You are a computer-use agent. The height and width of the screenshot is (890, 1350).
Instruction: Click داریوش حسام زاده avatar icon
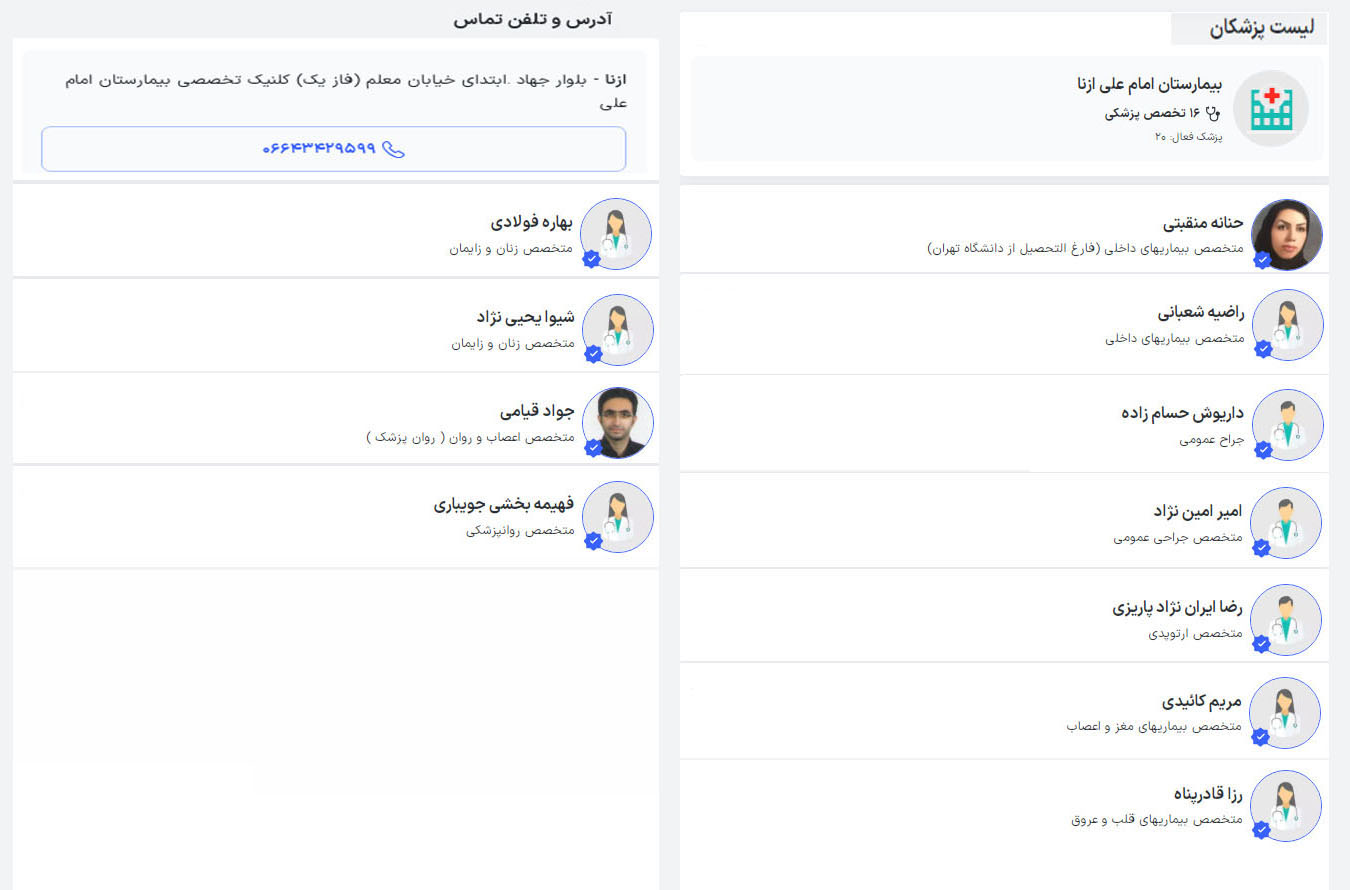[1287, 425]
